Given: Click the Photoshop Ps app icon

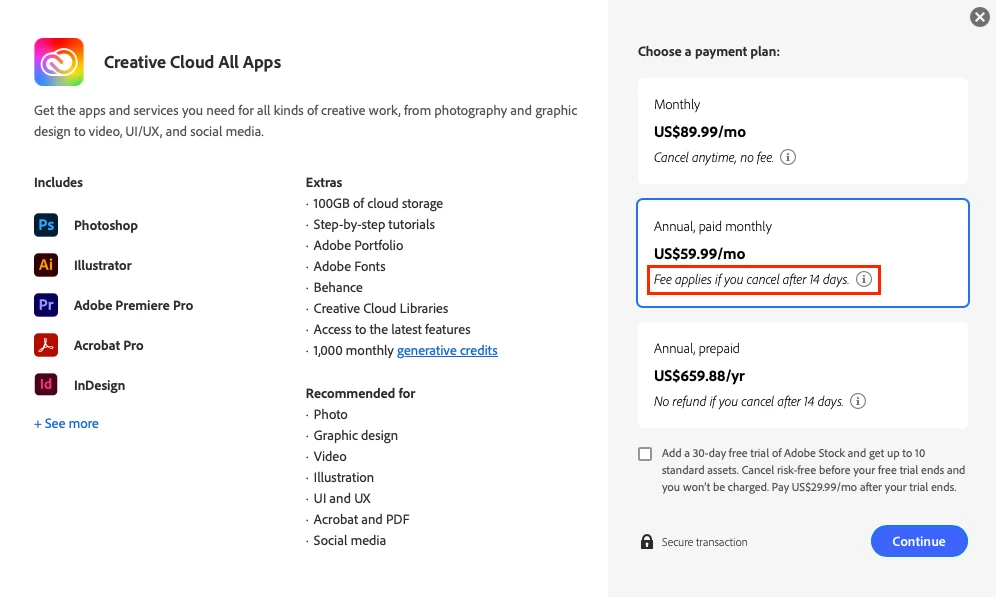Looking at the screenshot, I should coord(46,225).
